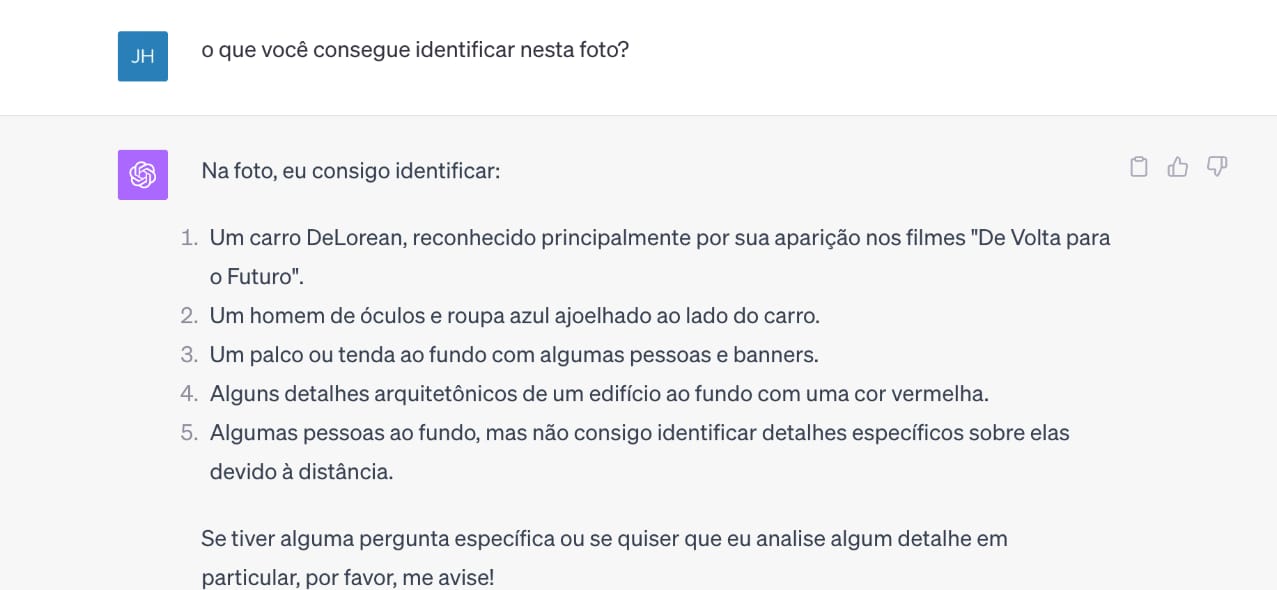Click the user question about the photo
The width and height of the screenshot is (1277, 590).
pyautogui.click(x=415, y=49)
